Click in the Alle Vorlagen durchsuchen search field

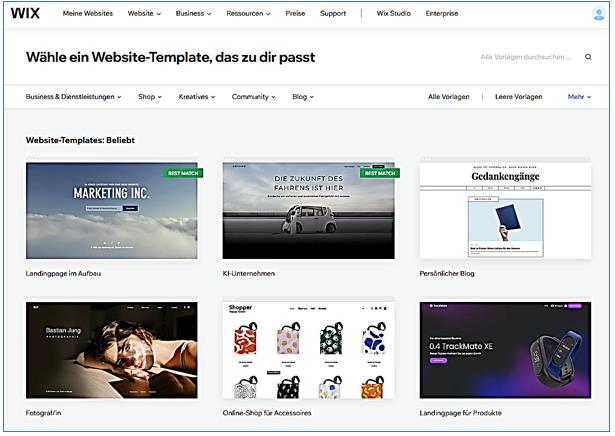point(526,57)
